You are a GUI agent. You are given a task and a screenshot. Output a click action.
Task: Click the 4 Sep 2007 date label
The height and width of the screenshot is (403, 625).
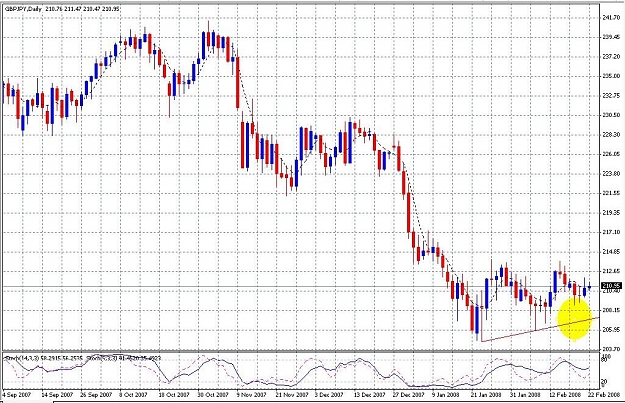coord(16,395)
